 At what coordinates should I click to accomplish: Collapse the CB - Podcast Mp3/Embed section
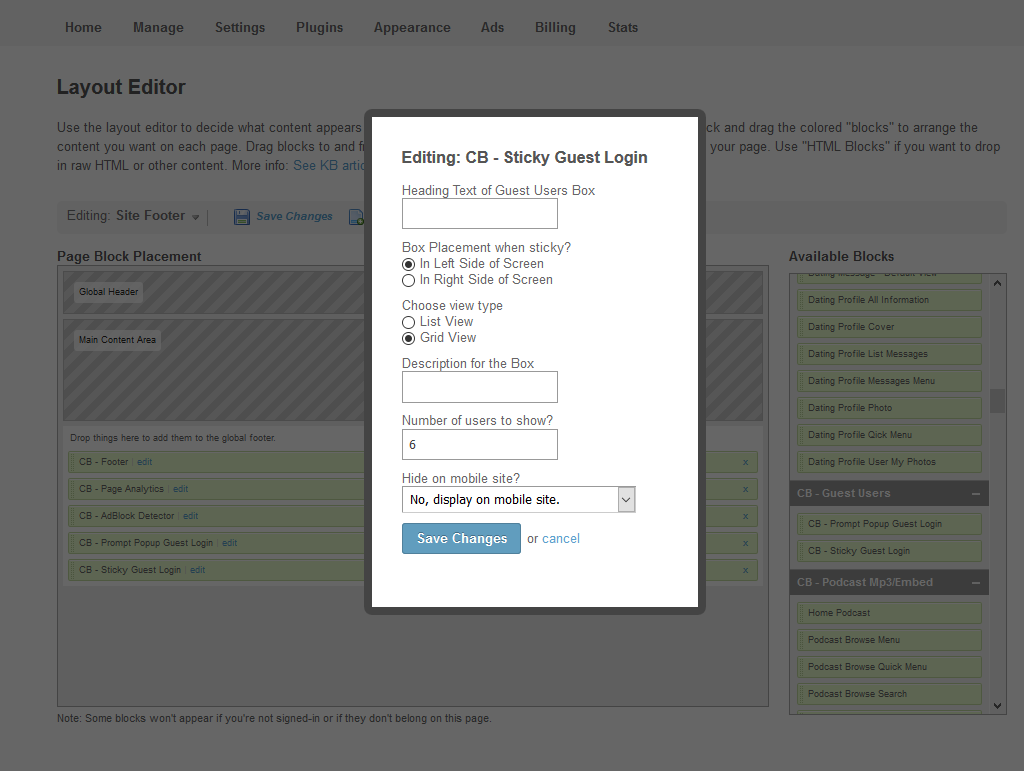tap(975, 583)
